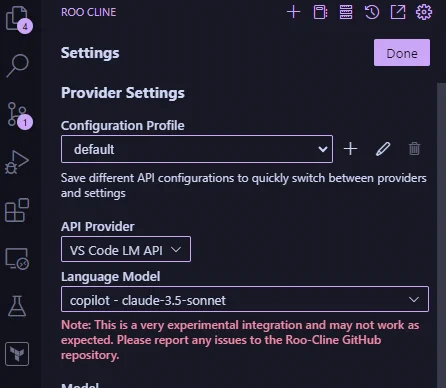Click the Done button

402,53
